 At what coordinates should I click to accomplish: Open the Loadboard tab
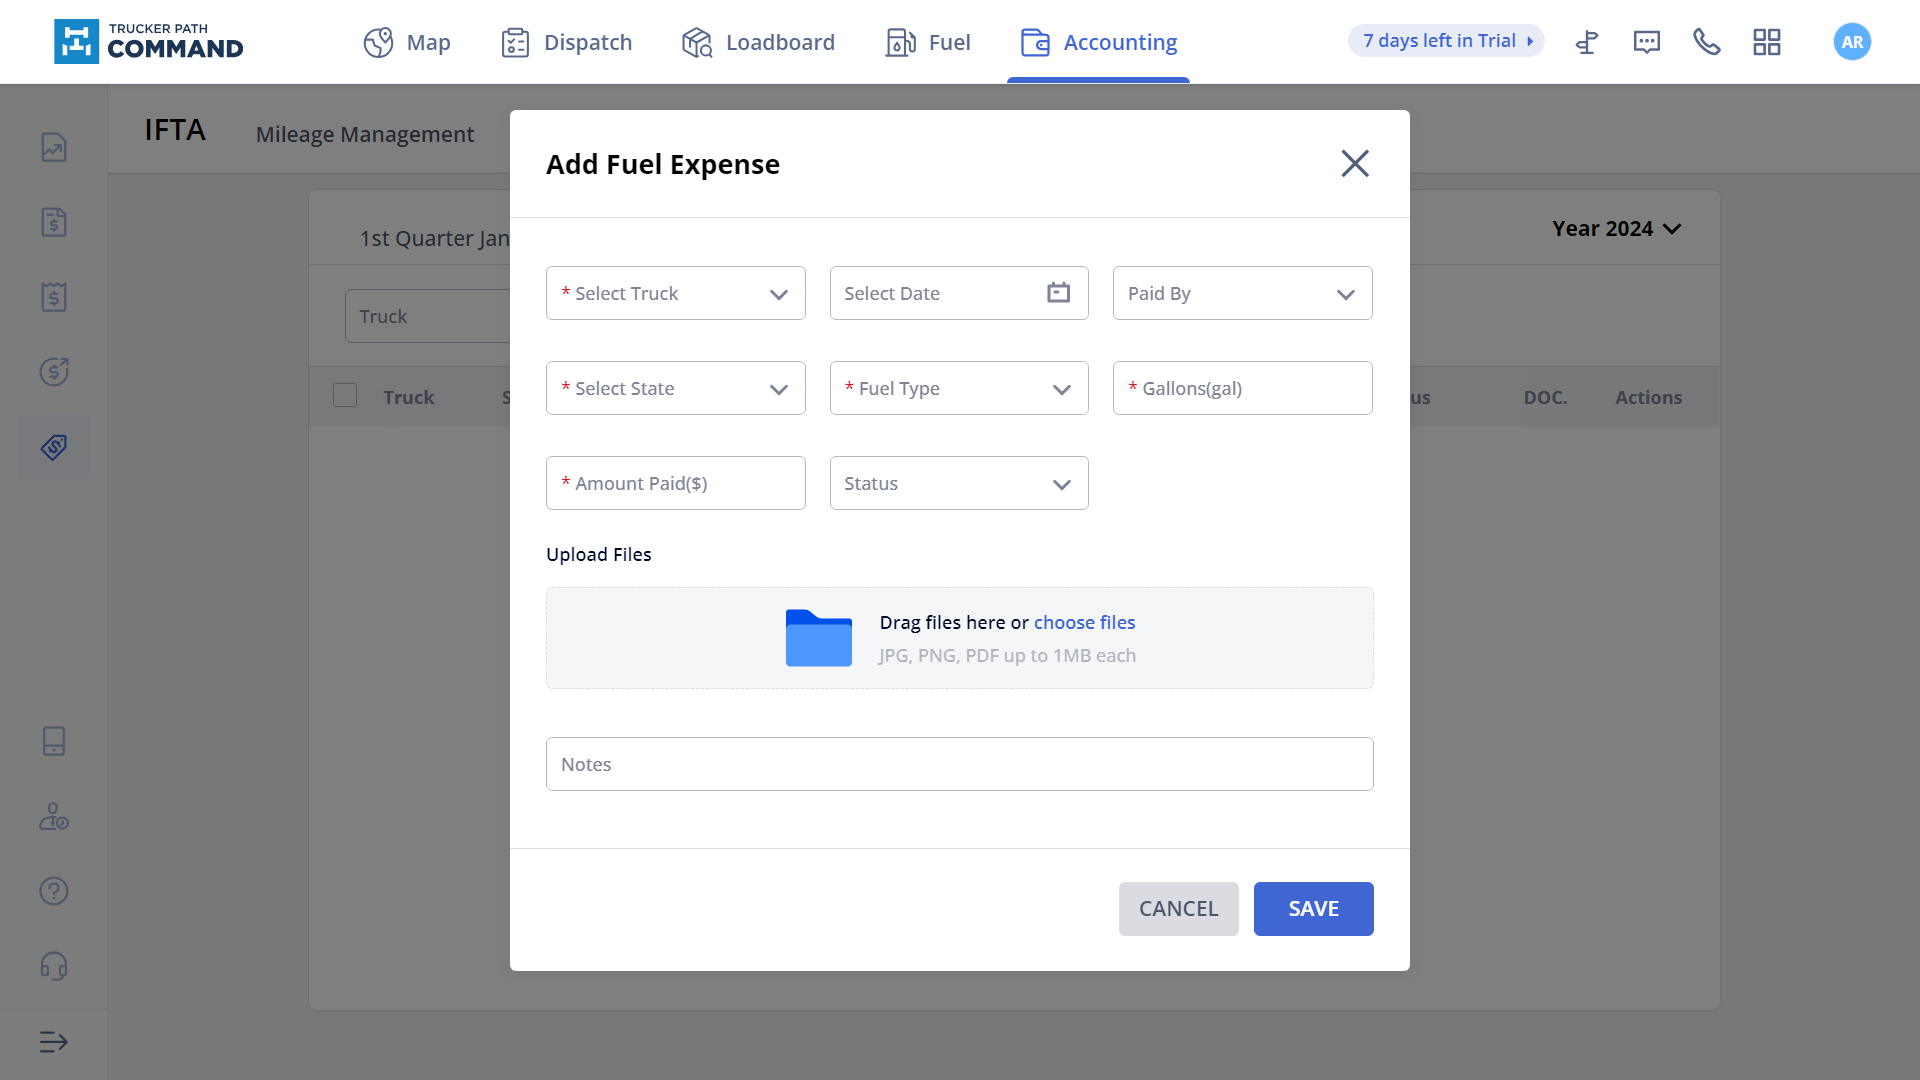[758, 42]
